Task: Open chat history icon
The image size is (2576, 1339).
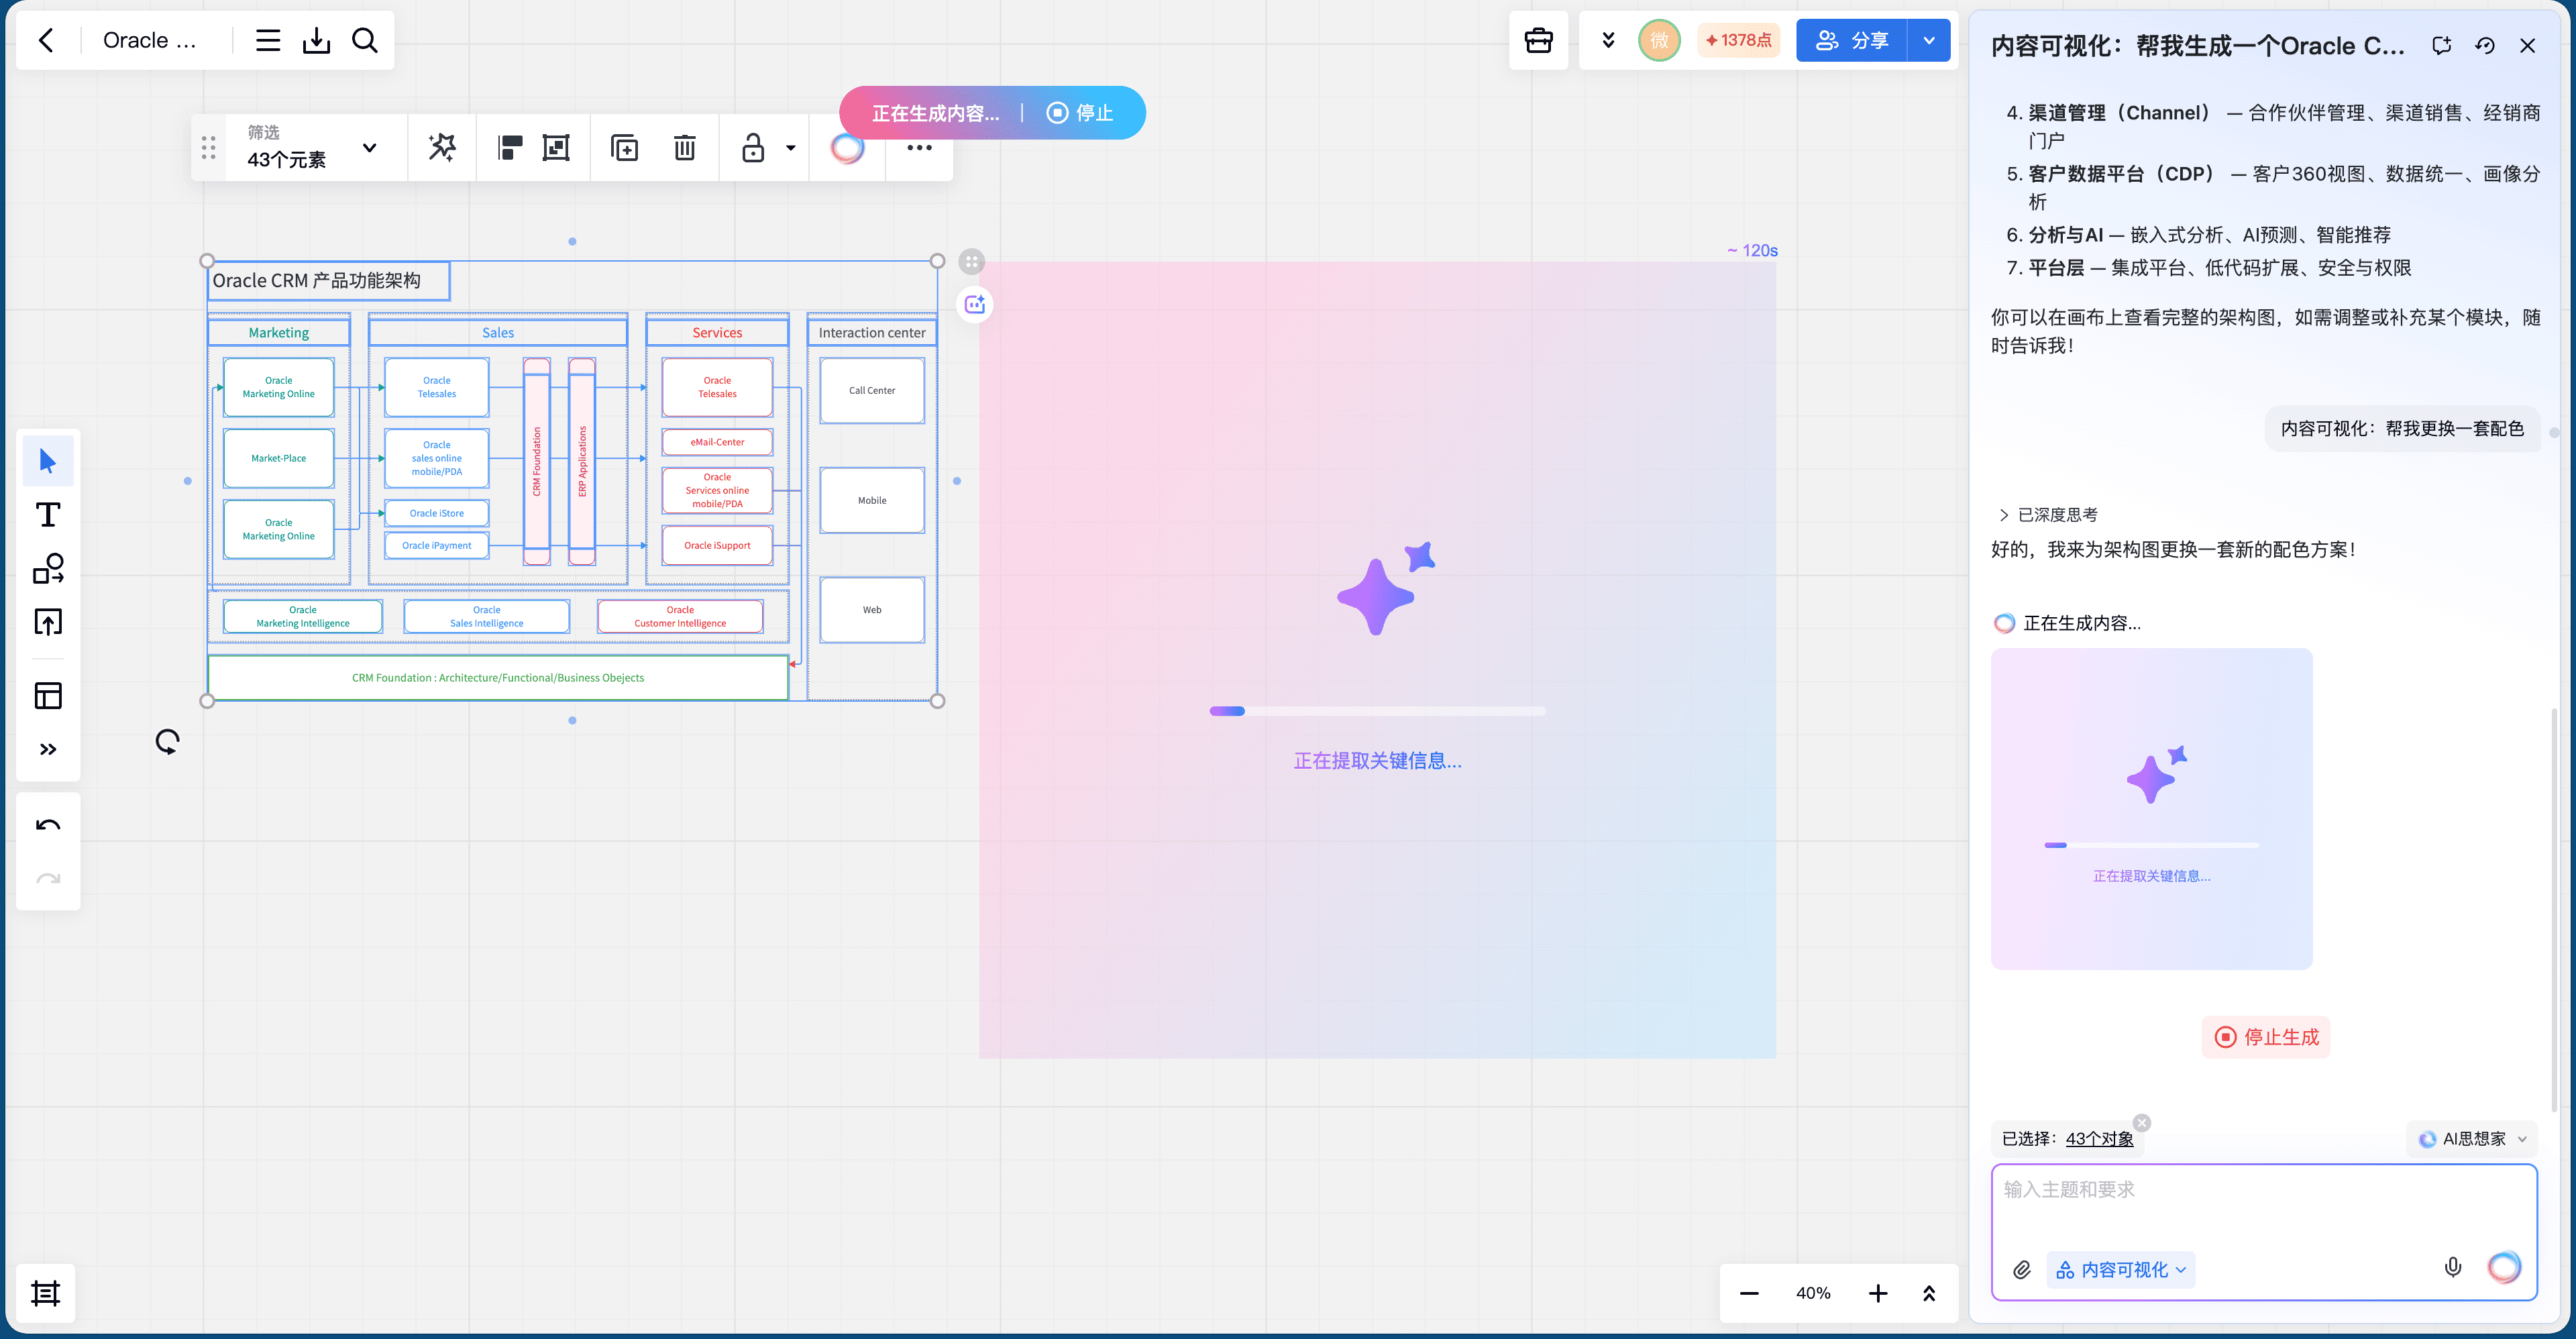Action: pyautogui.click(x=2485, y=45)
